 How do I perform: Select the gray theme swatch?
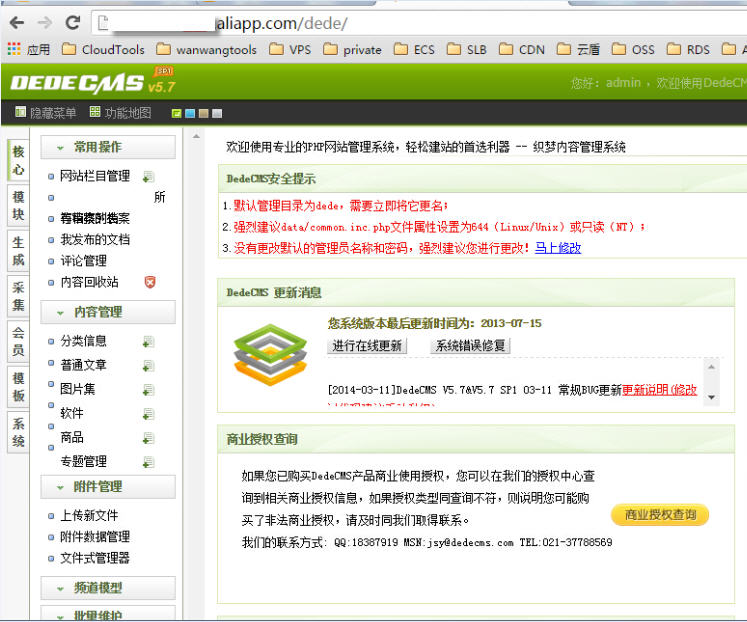[x=217, y=113]
